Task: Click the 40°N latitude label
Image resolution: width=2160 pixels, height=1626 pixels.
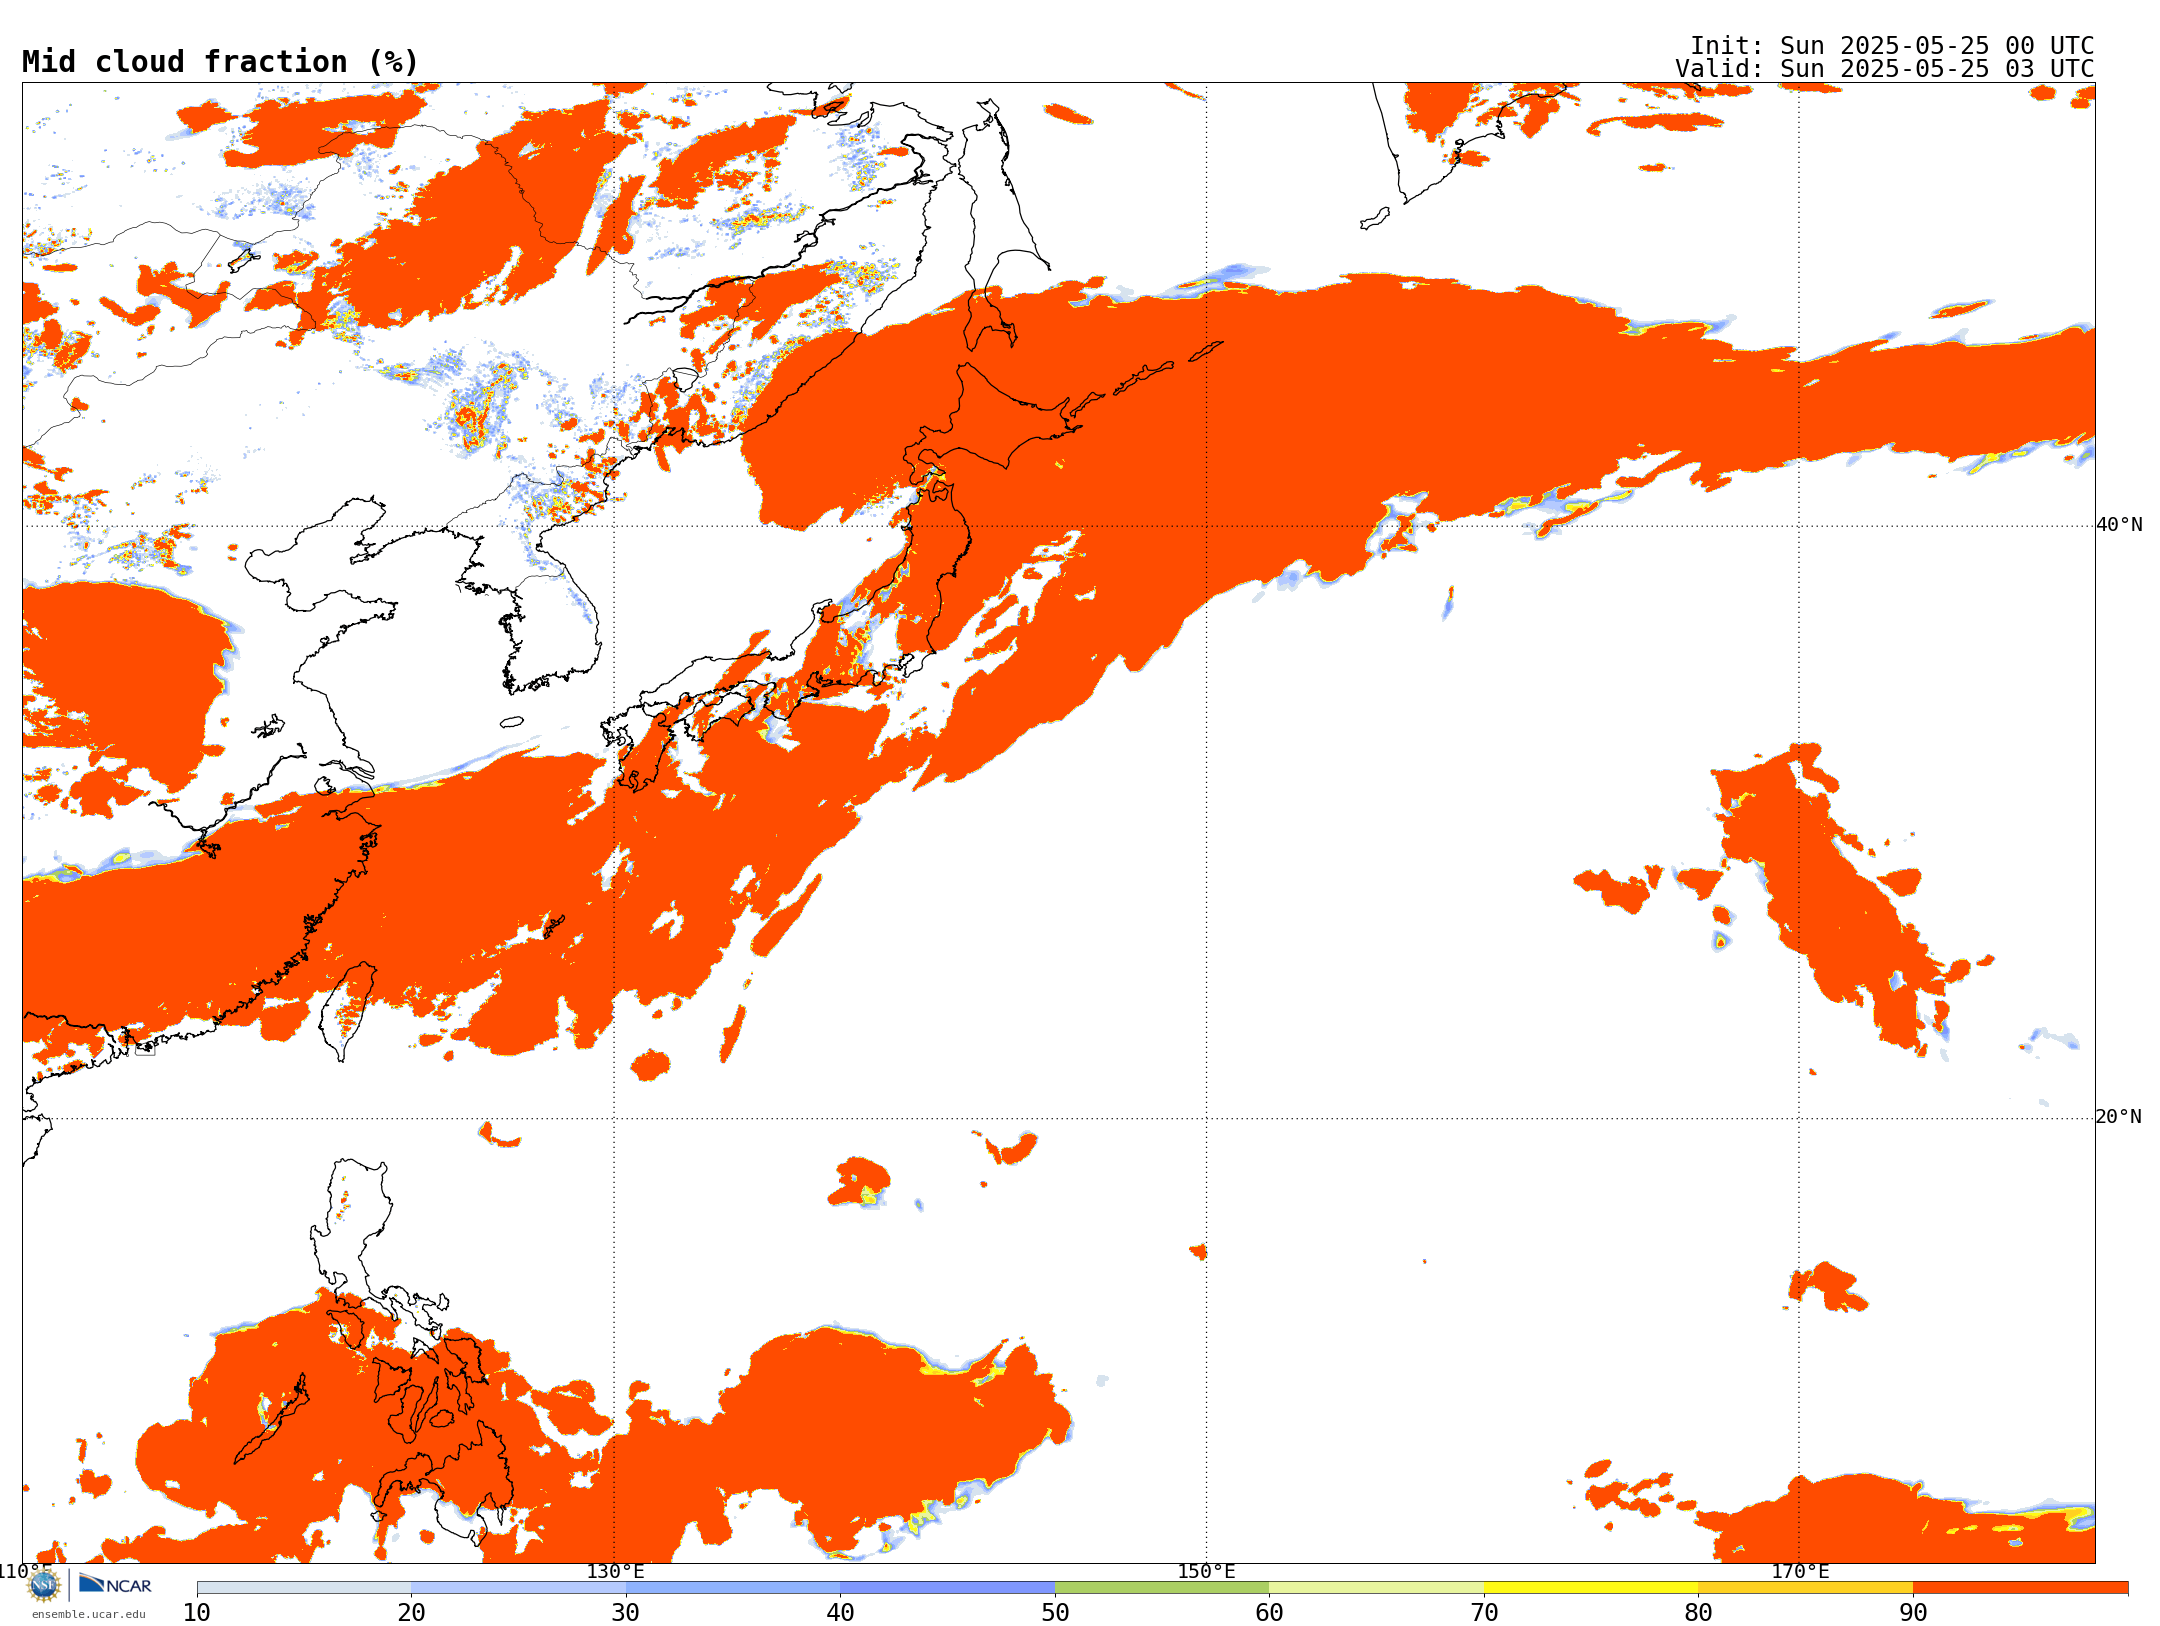Action: (2119, 525)
